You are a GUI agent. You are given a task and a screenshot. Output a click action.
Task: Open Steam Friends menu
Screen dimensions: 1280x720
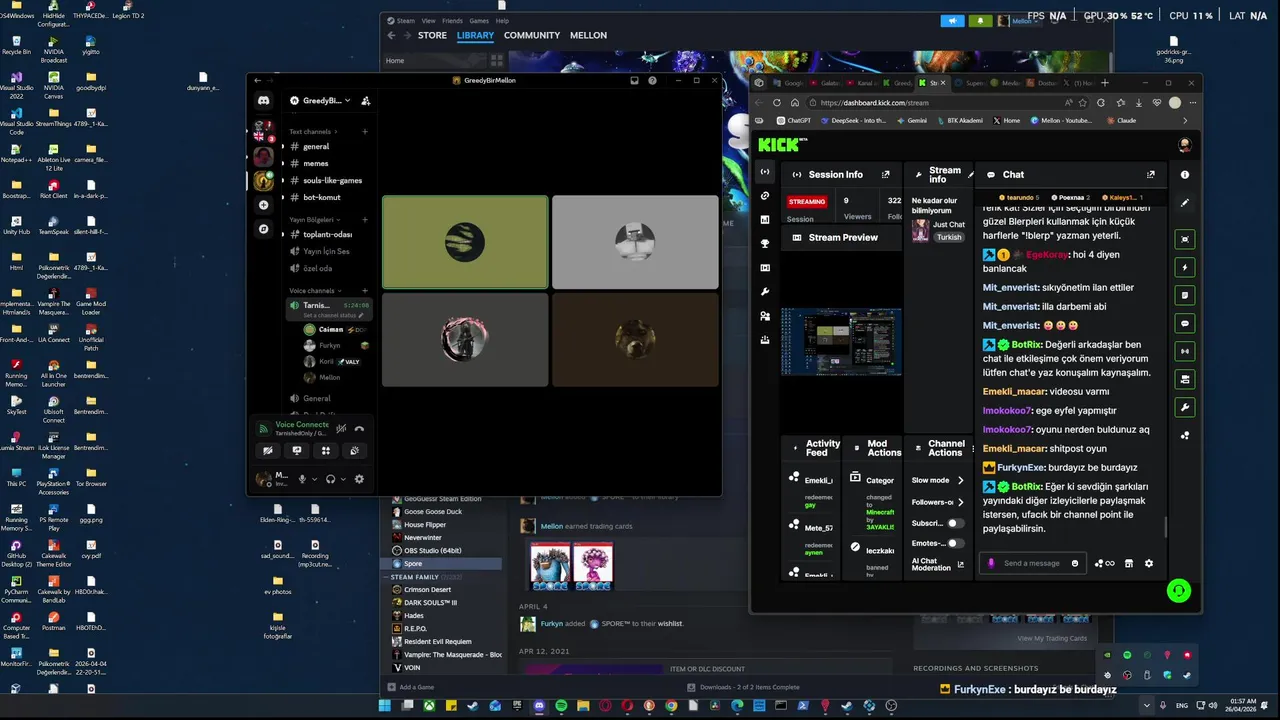[452, 21]
